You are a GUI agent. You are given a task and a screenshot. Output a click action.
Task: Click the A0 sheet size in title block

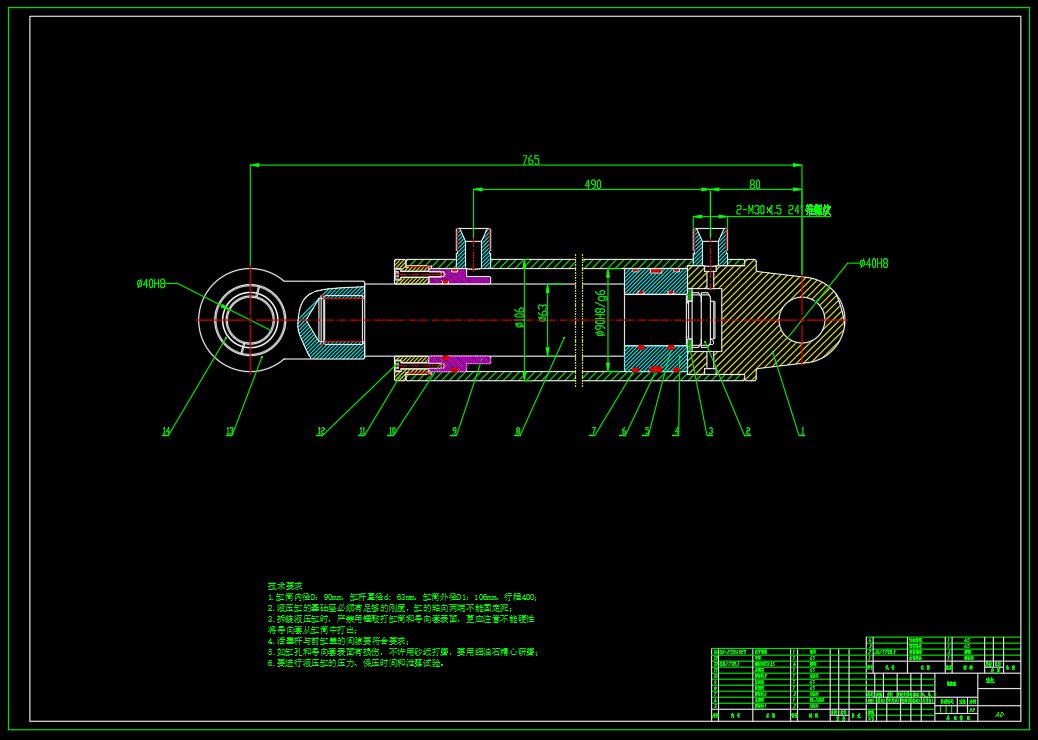point(999,715)
